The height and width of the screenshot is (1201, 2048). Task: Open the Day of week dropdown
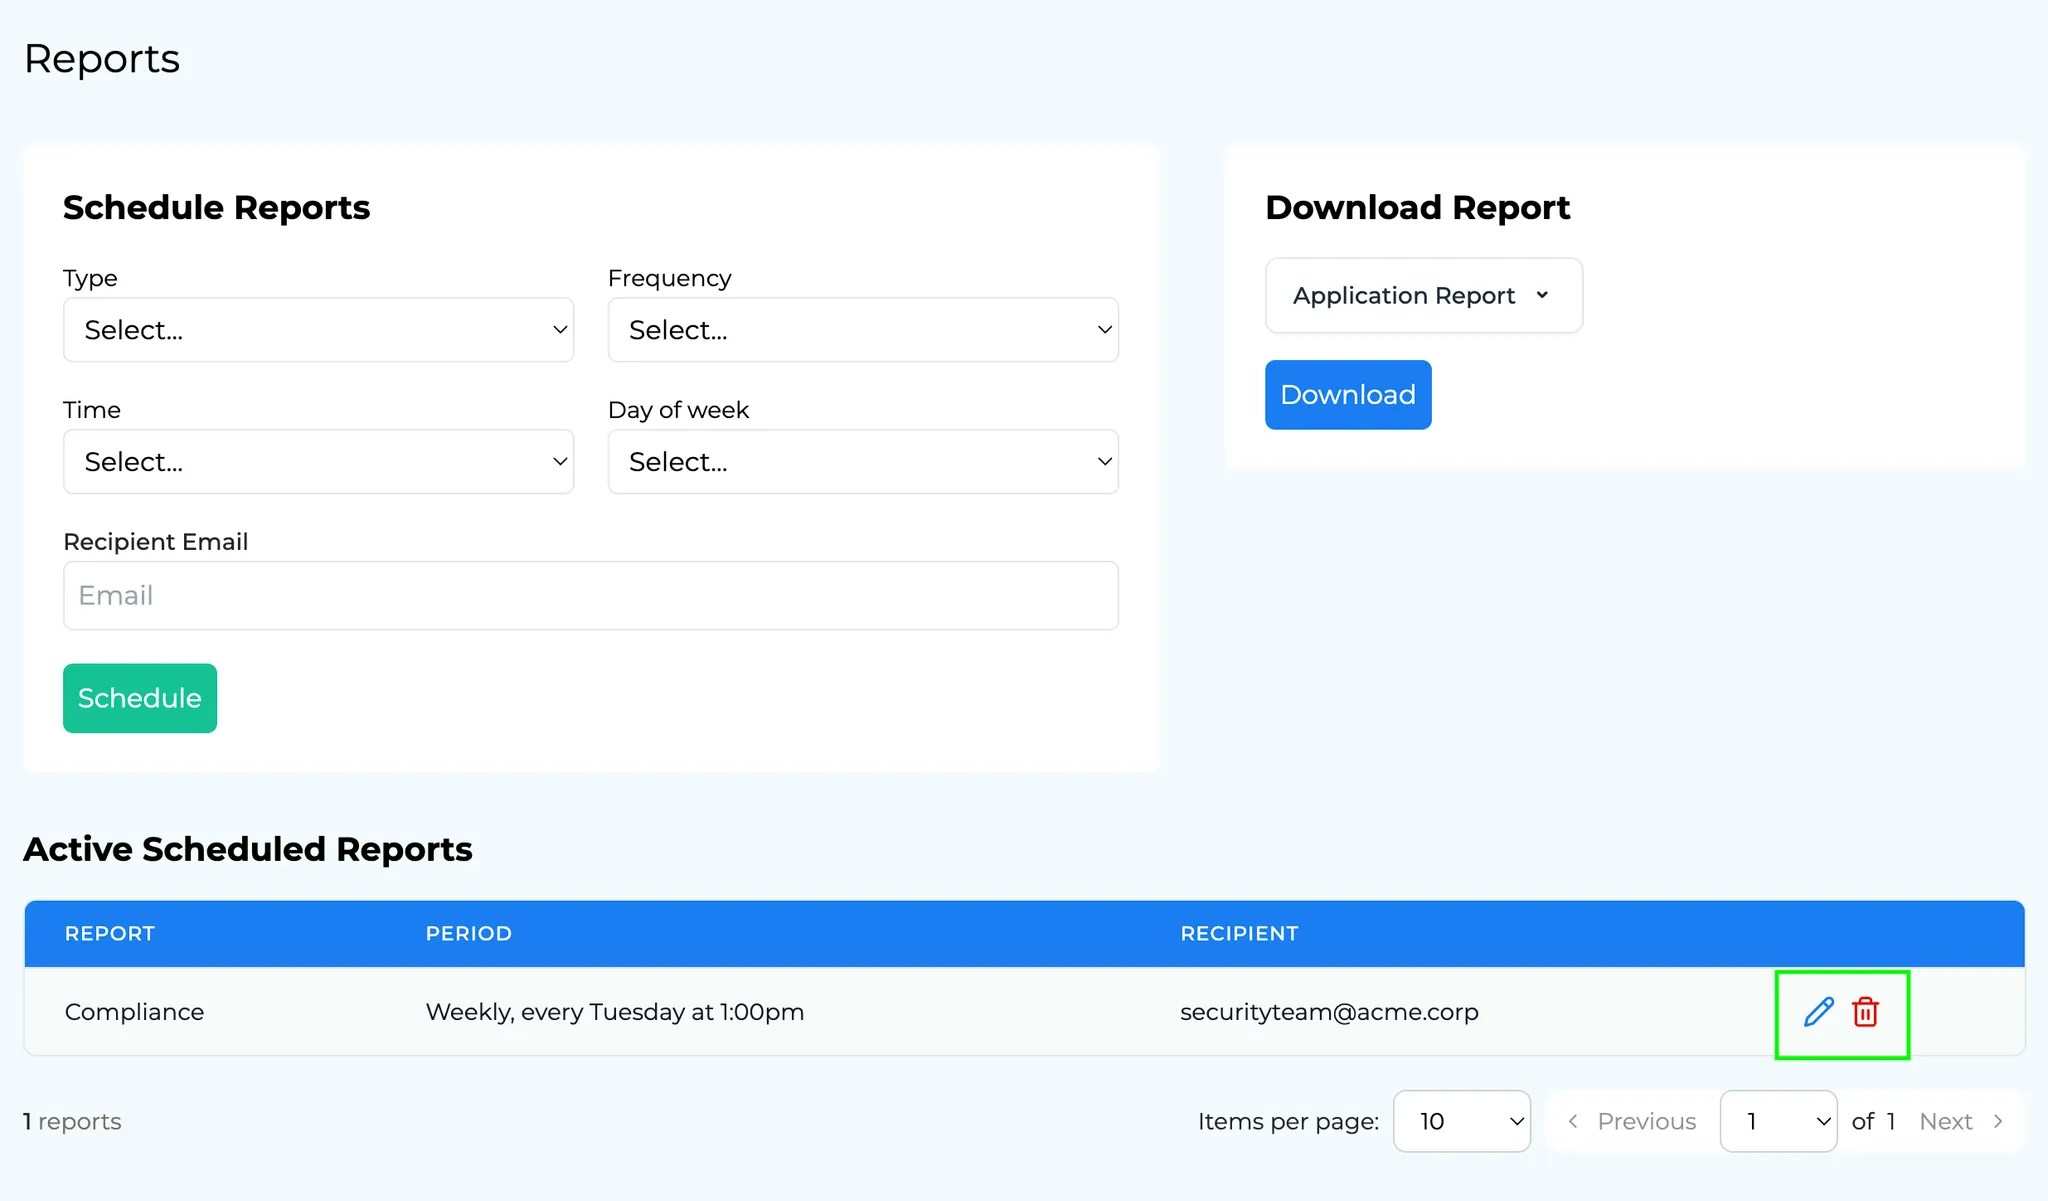(x=862, y=462)
